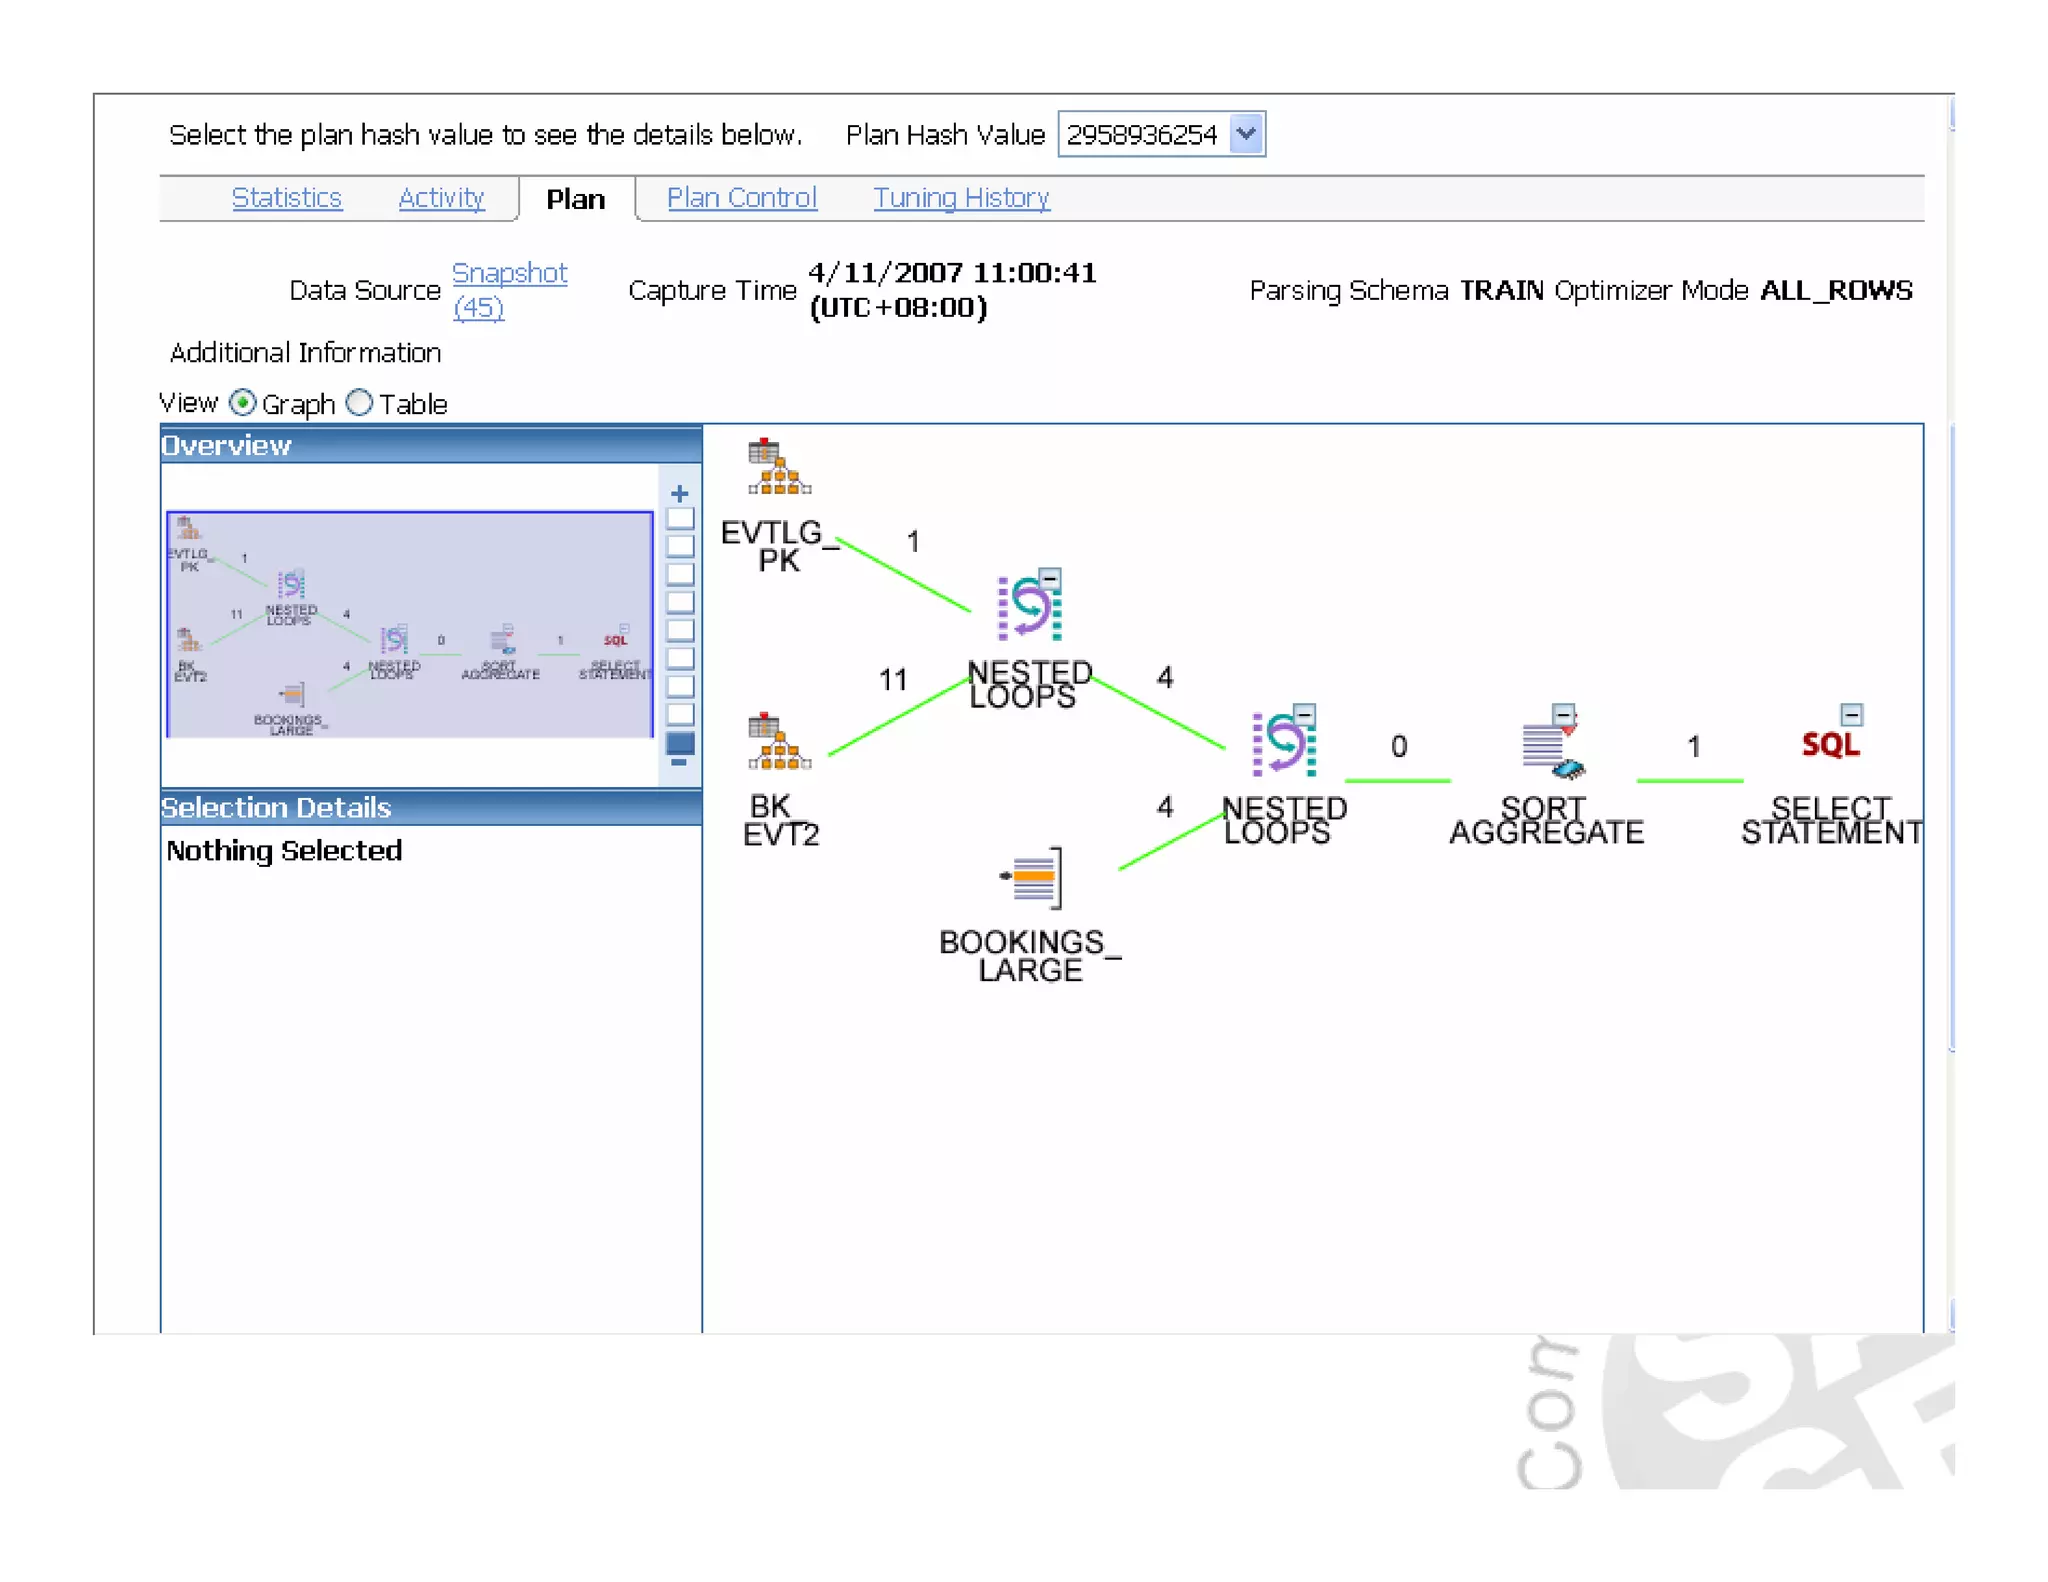Click the filled zoom level slider box
The image size is (2048, 1582).
680,742
